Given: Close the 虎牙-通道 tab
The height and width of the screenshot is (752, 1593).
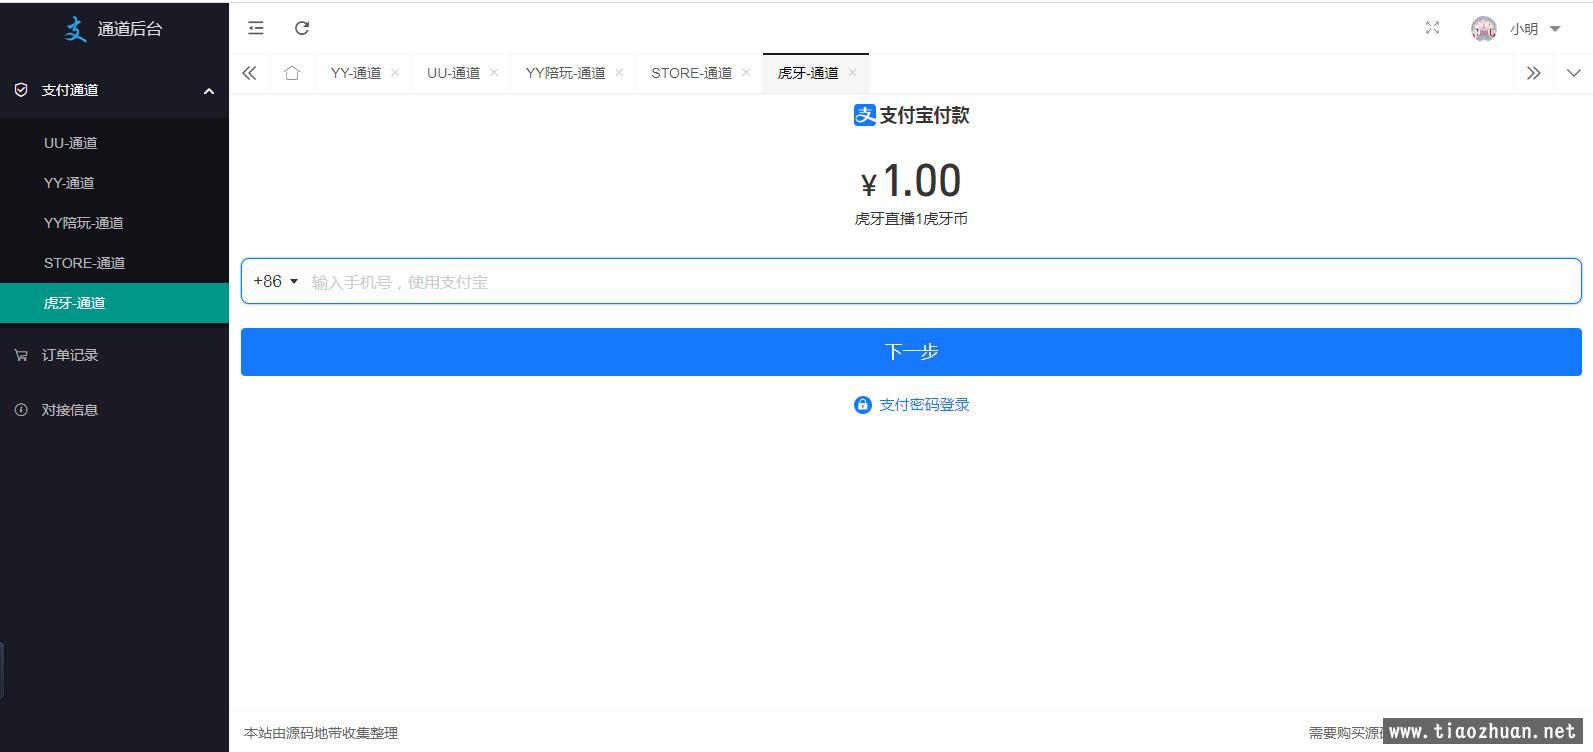Looking at the screenshot, I should click(x=852, y=73).
